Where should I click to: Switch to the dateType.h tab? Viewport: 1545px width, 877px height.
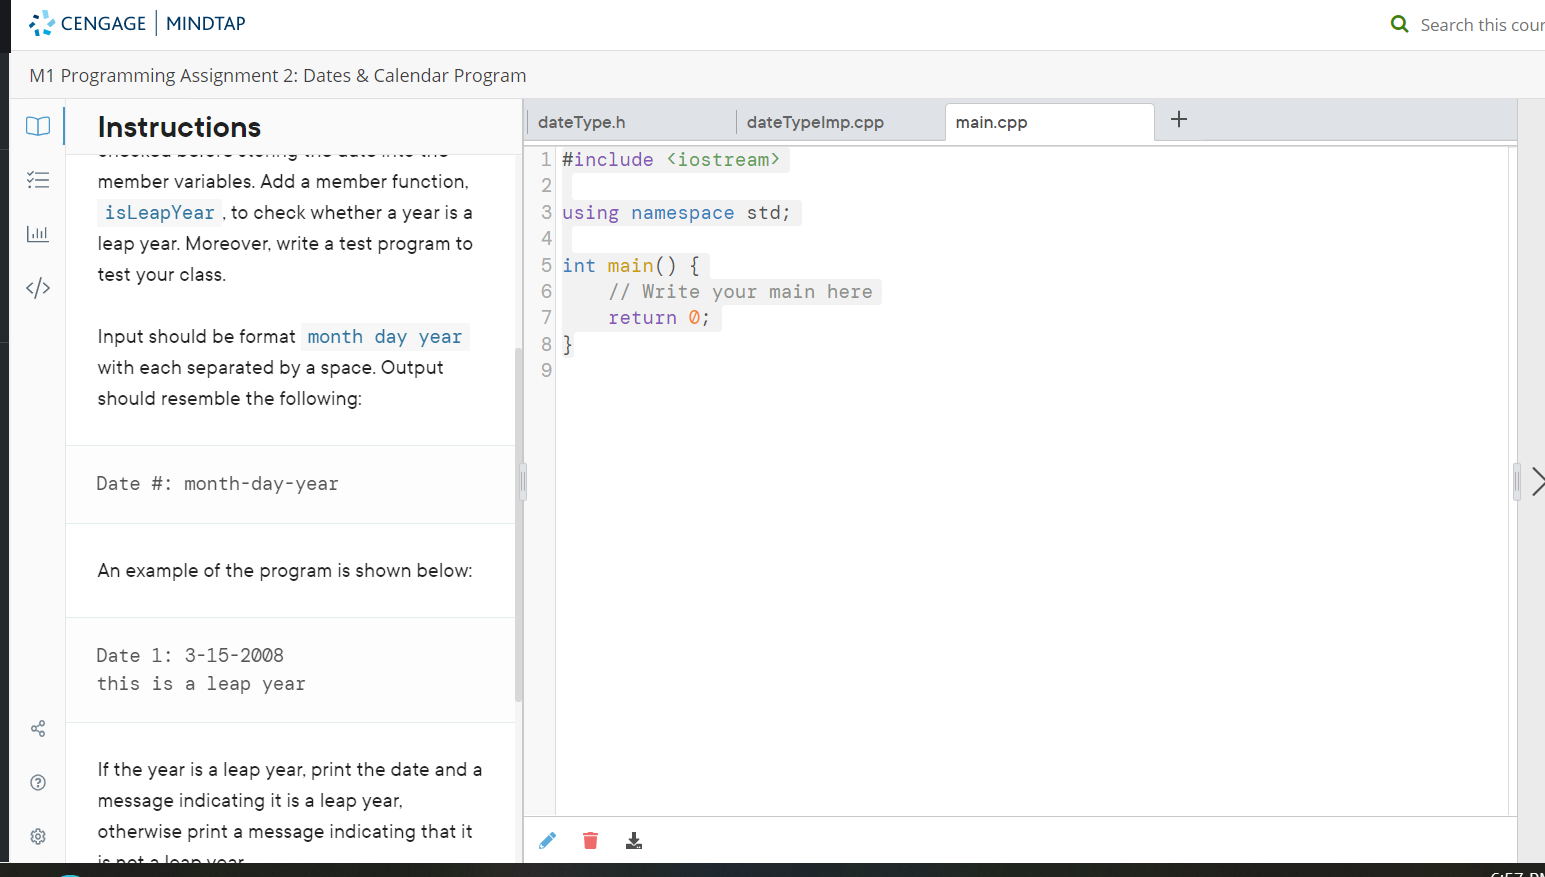[x=582, y=122]
